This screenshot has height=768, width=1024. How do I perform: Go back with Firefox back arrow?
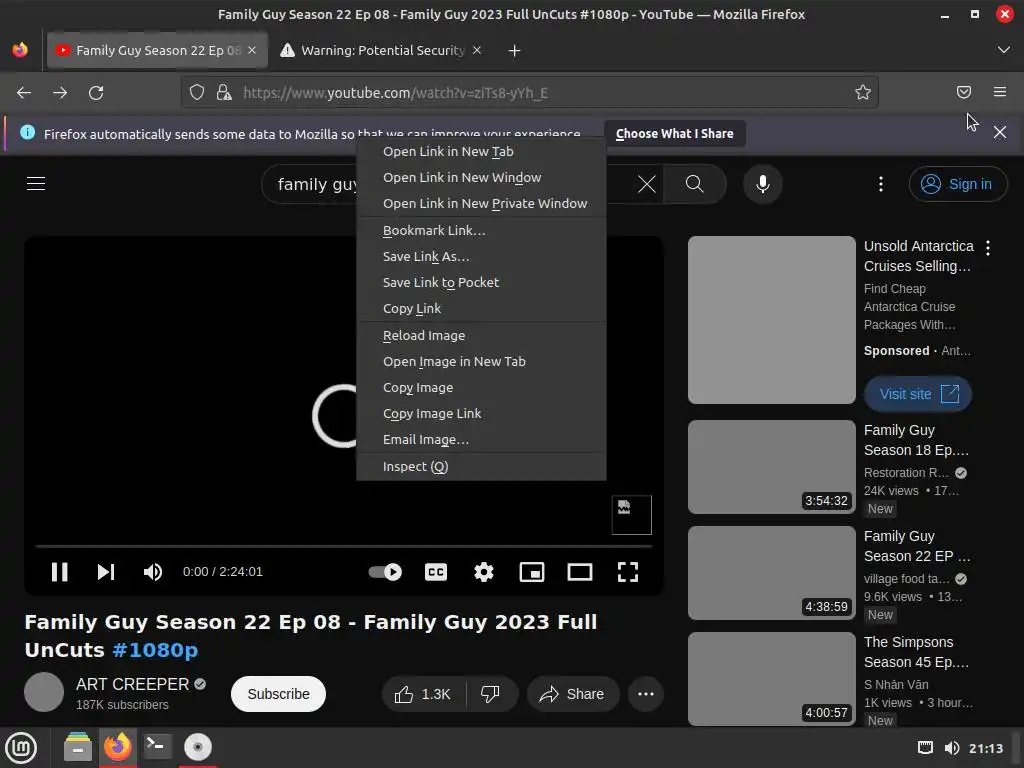point(24,93)
